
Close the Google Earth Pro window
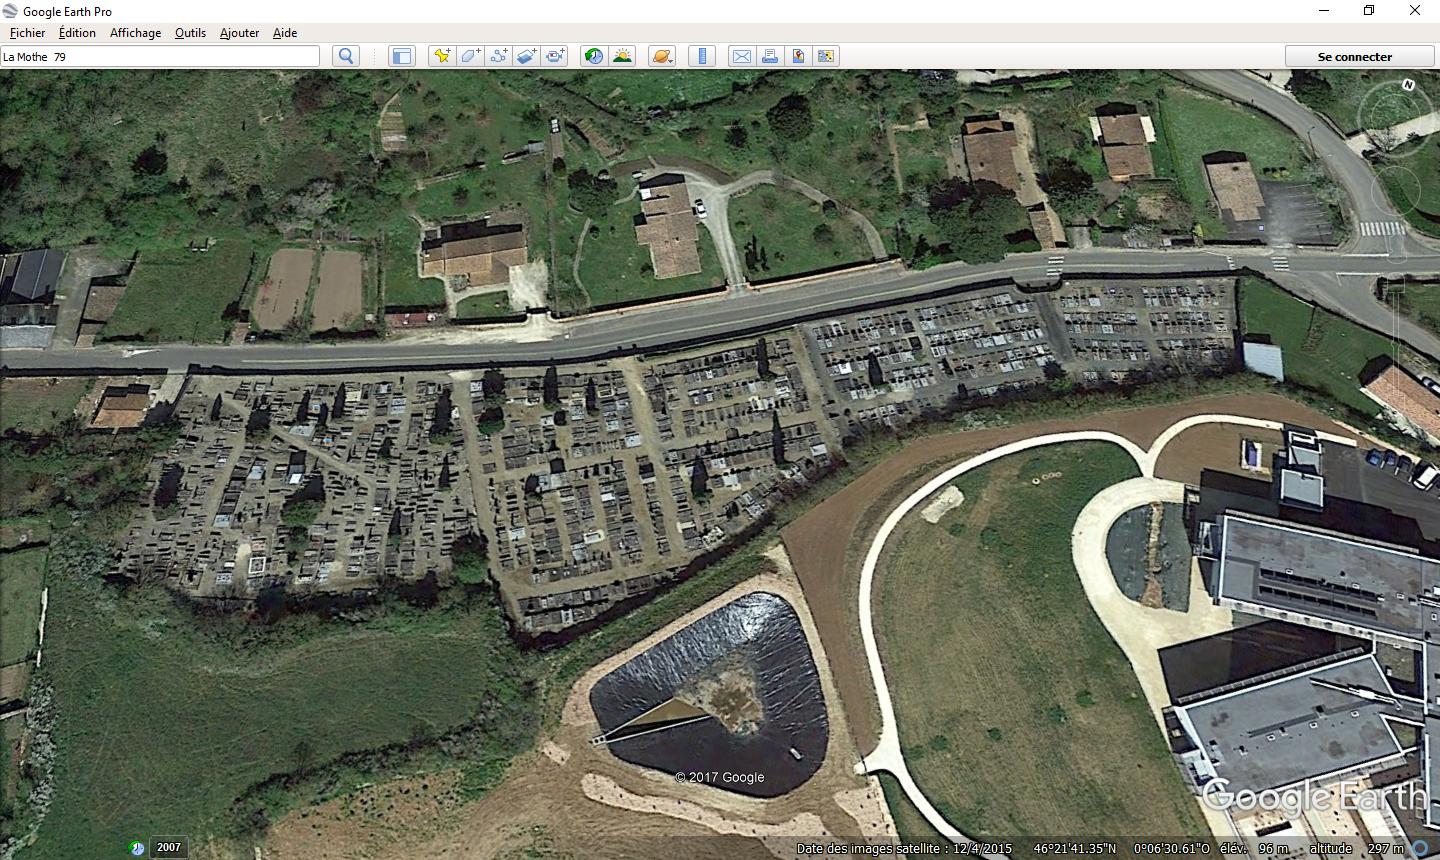[1415, 11]
